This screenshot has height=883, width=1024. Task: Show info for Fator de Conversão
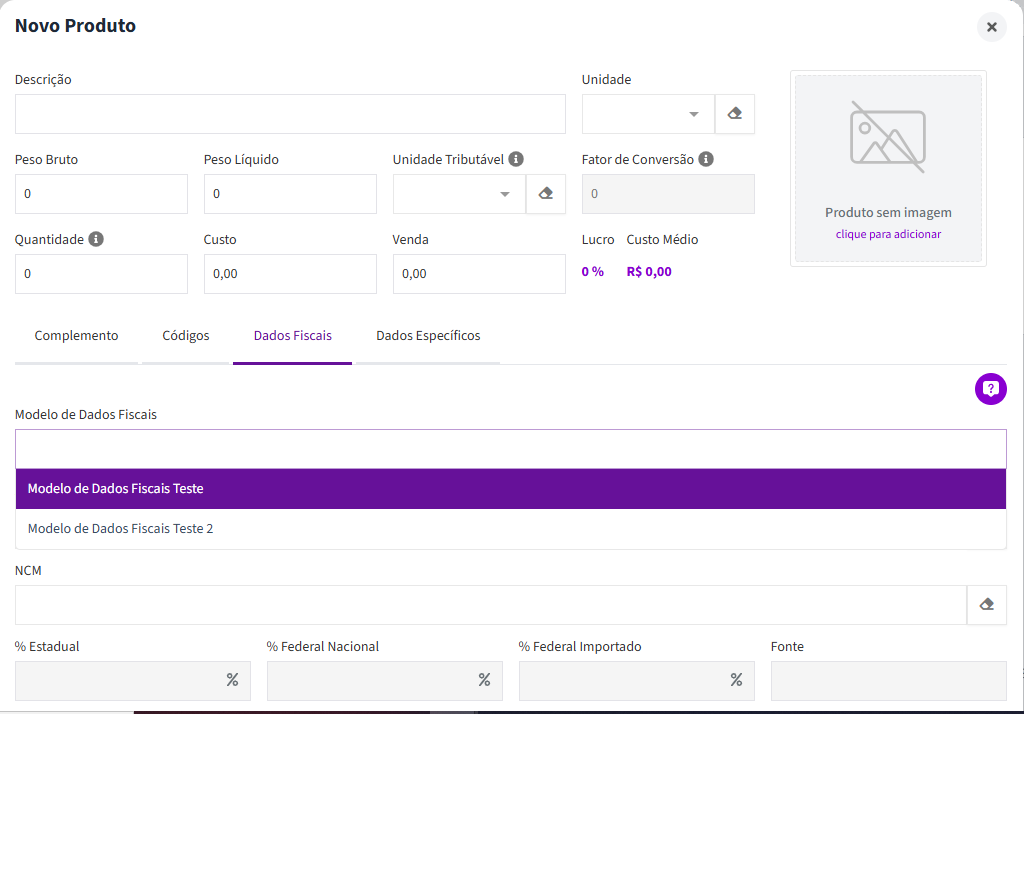pos(706,159)
